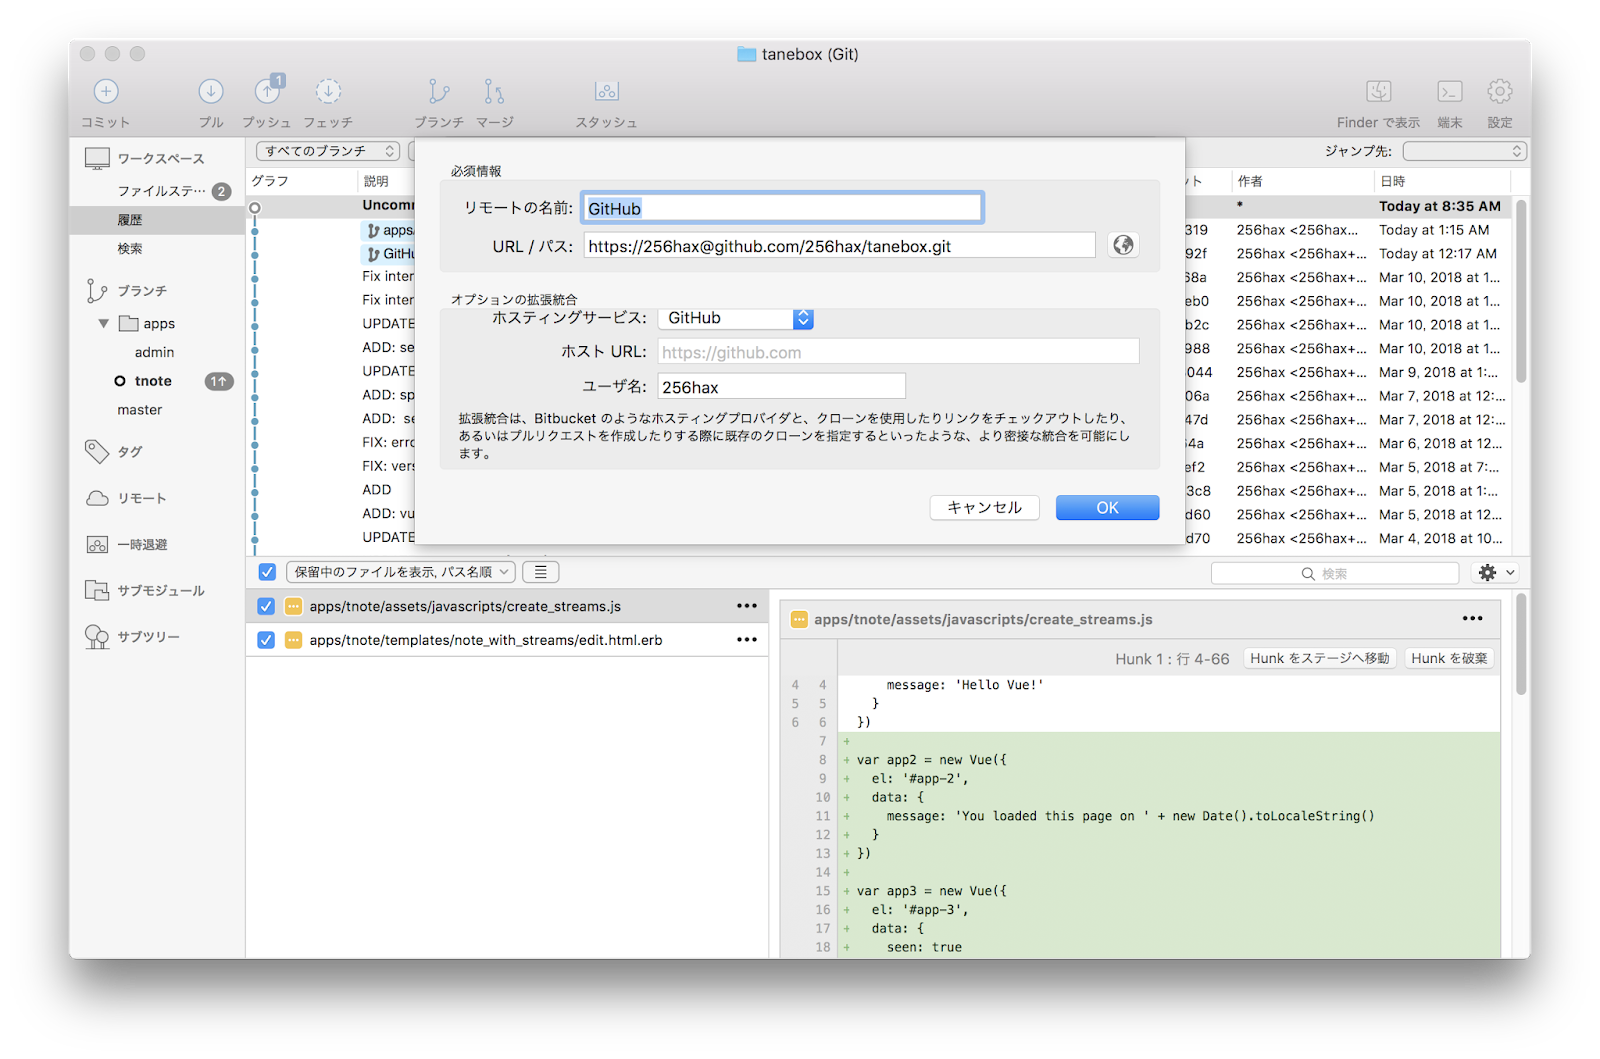
Task: Click the apps folder icon in branch tree
Action: point(129,324)
